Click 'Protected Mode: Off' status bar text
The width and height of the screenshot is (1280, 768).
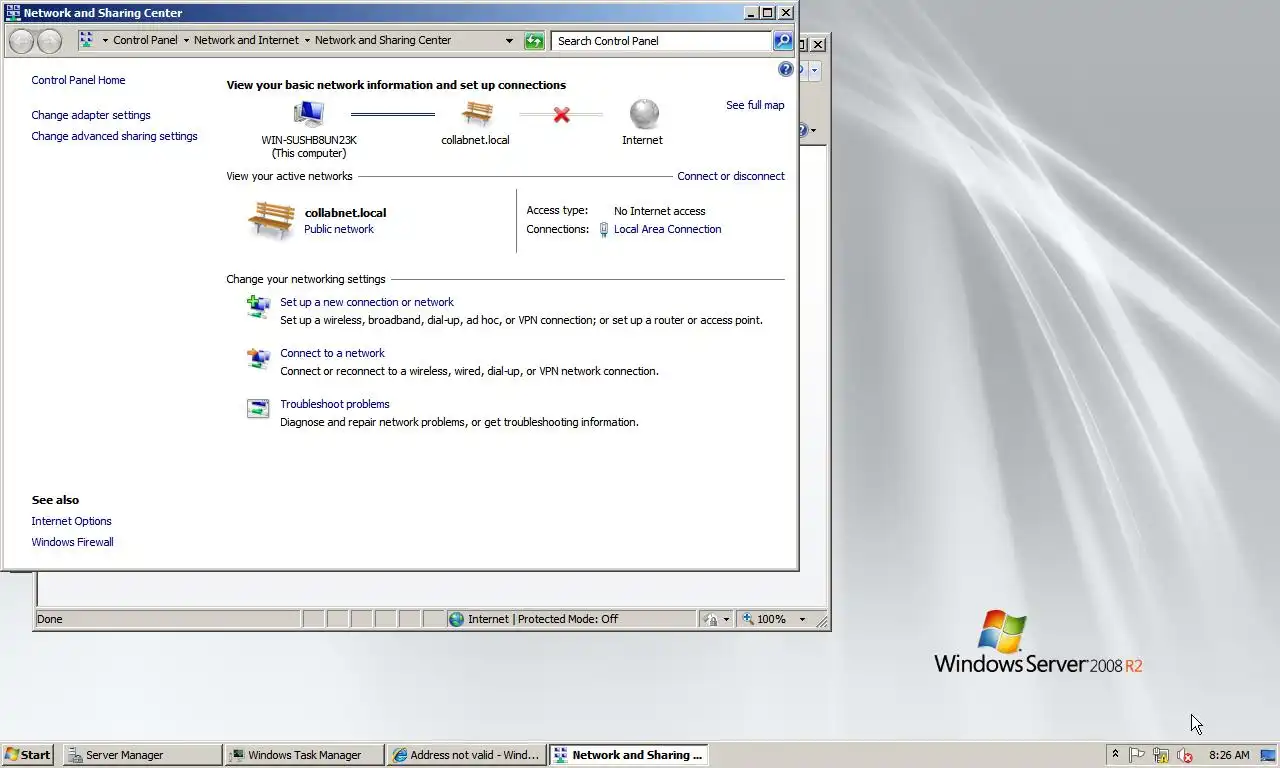coord(568,619)
